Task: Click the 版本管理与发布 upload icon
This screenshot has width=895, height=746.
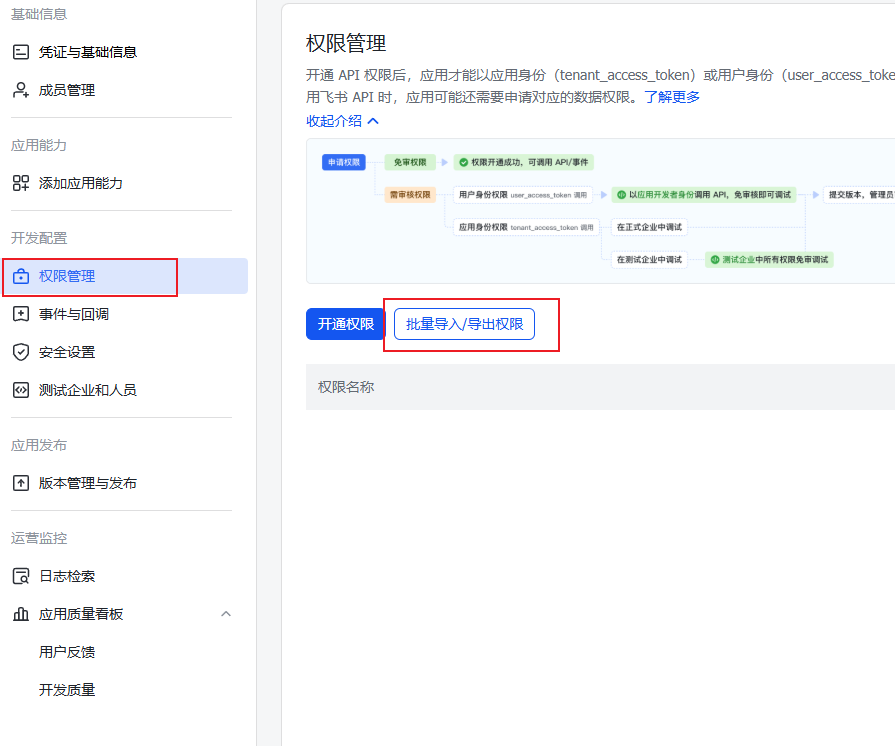Action: (x=21, y=483)
